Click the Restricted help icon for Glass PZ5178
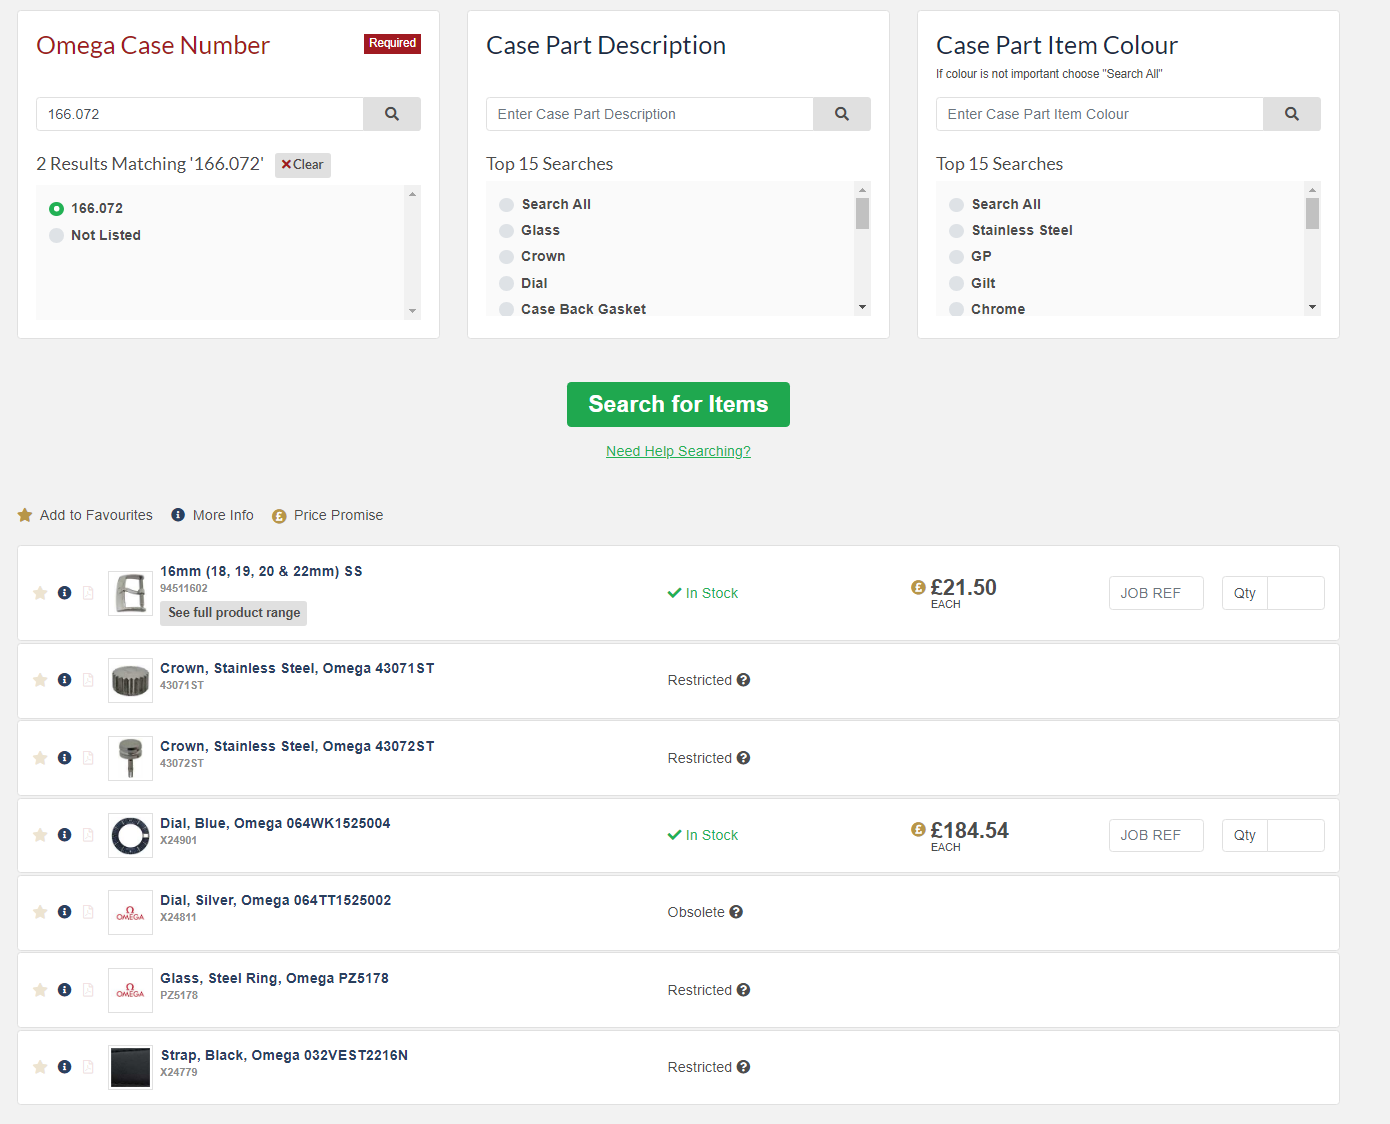Screen dimensions: 1390x1124 pos(744,990)
